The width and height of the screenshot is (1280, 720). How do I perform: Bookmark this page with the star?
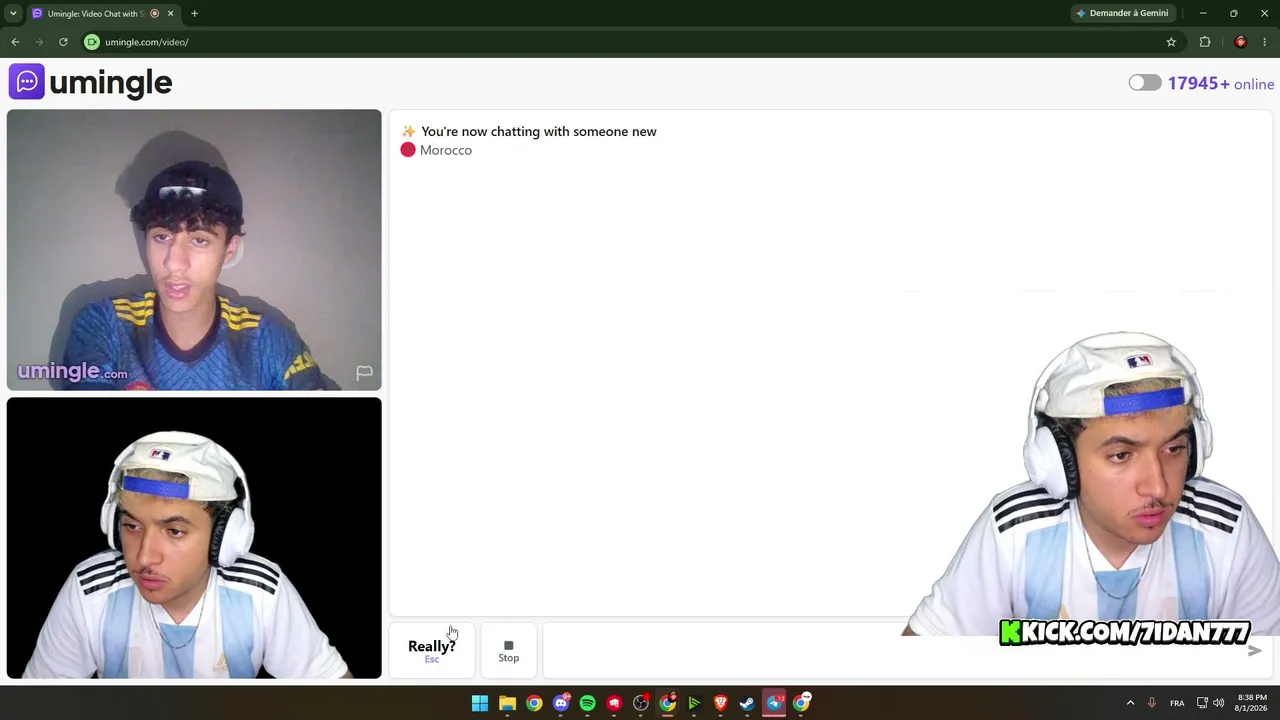[x=1171, y=42]
